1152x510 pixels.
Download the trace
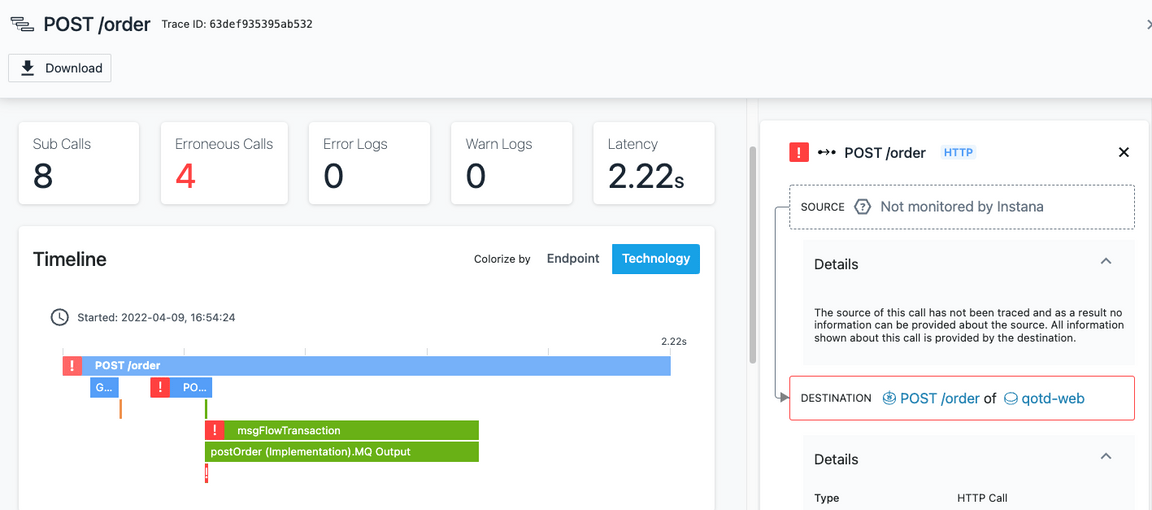pyautogui.click(x=60, y=68)
